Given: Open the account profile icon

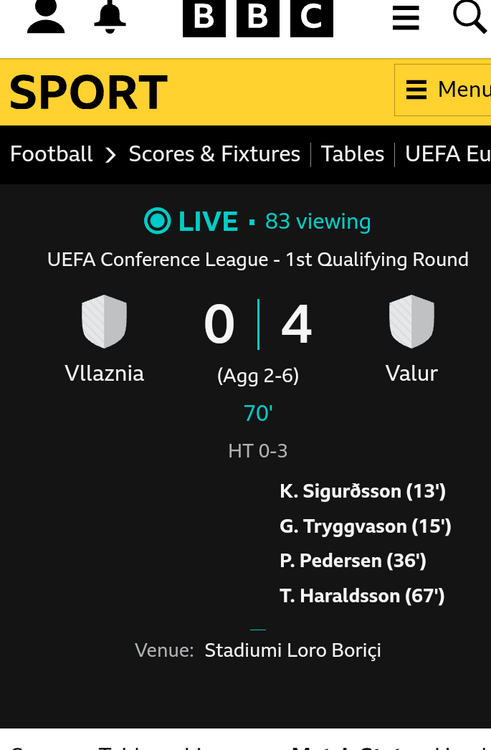Looking at the screenshot, I should (x=46, y=17).
